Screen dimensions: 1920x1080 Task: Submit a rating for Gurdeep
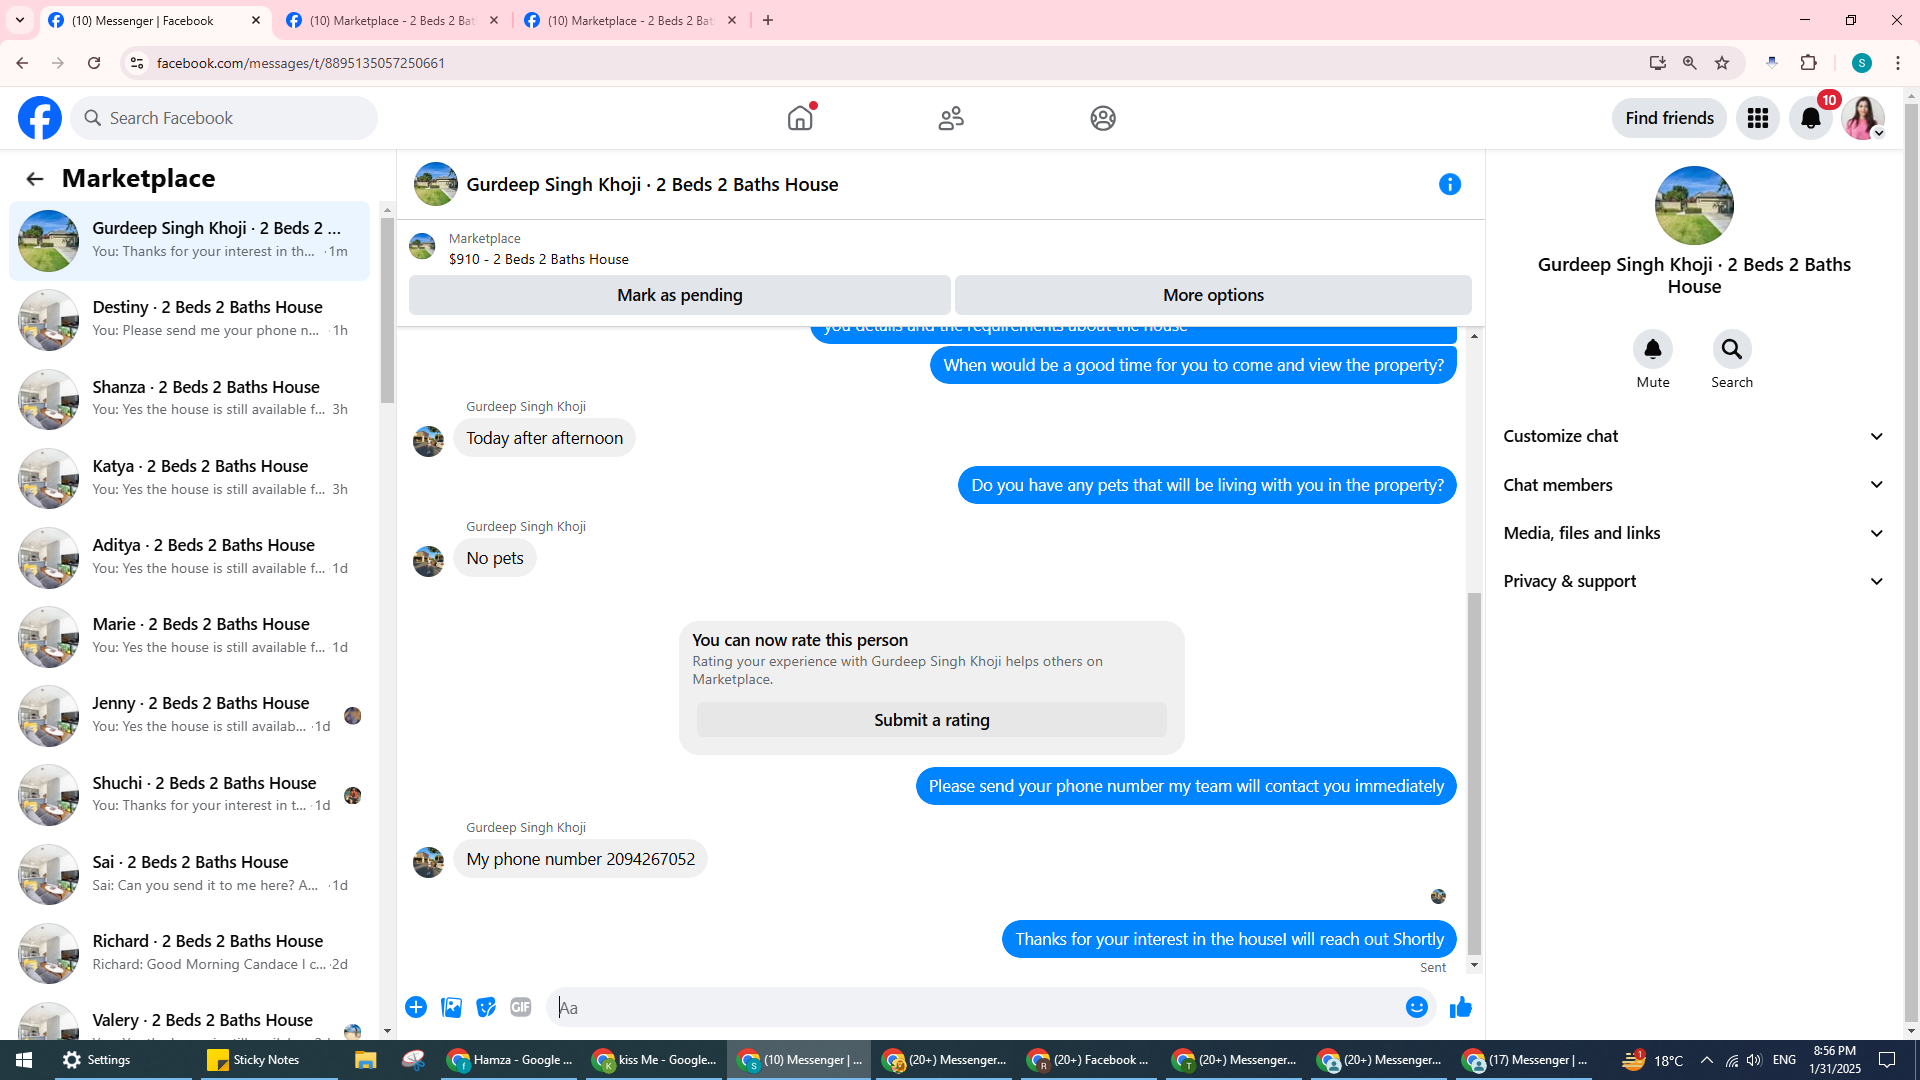pos(932,720)
